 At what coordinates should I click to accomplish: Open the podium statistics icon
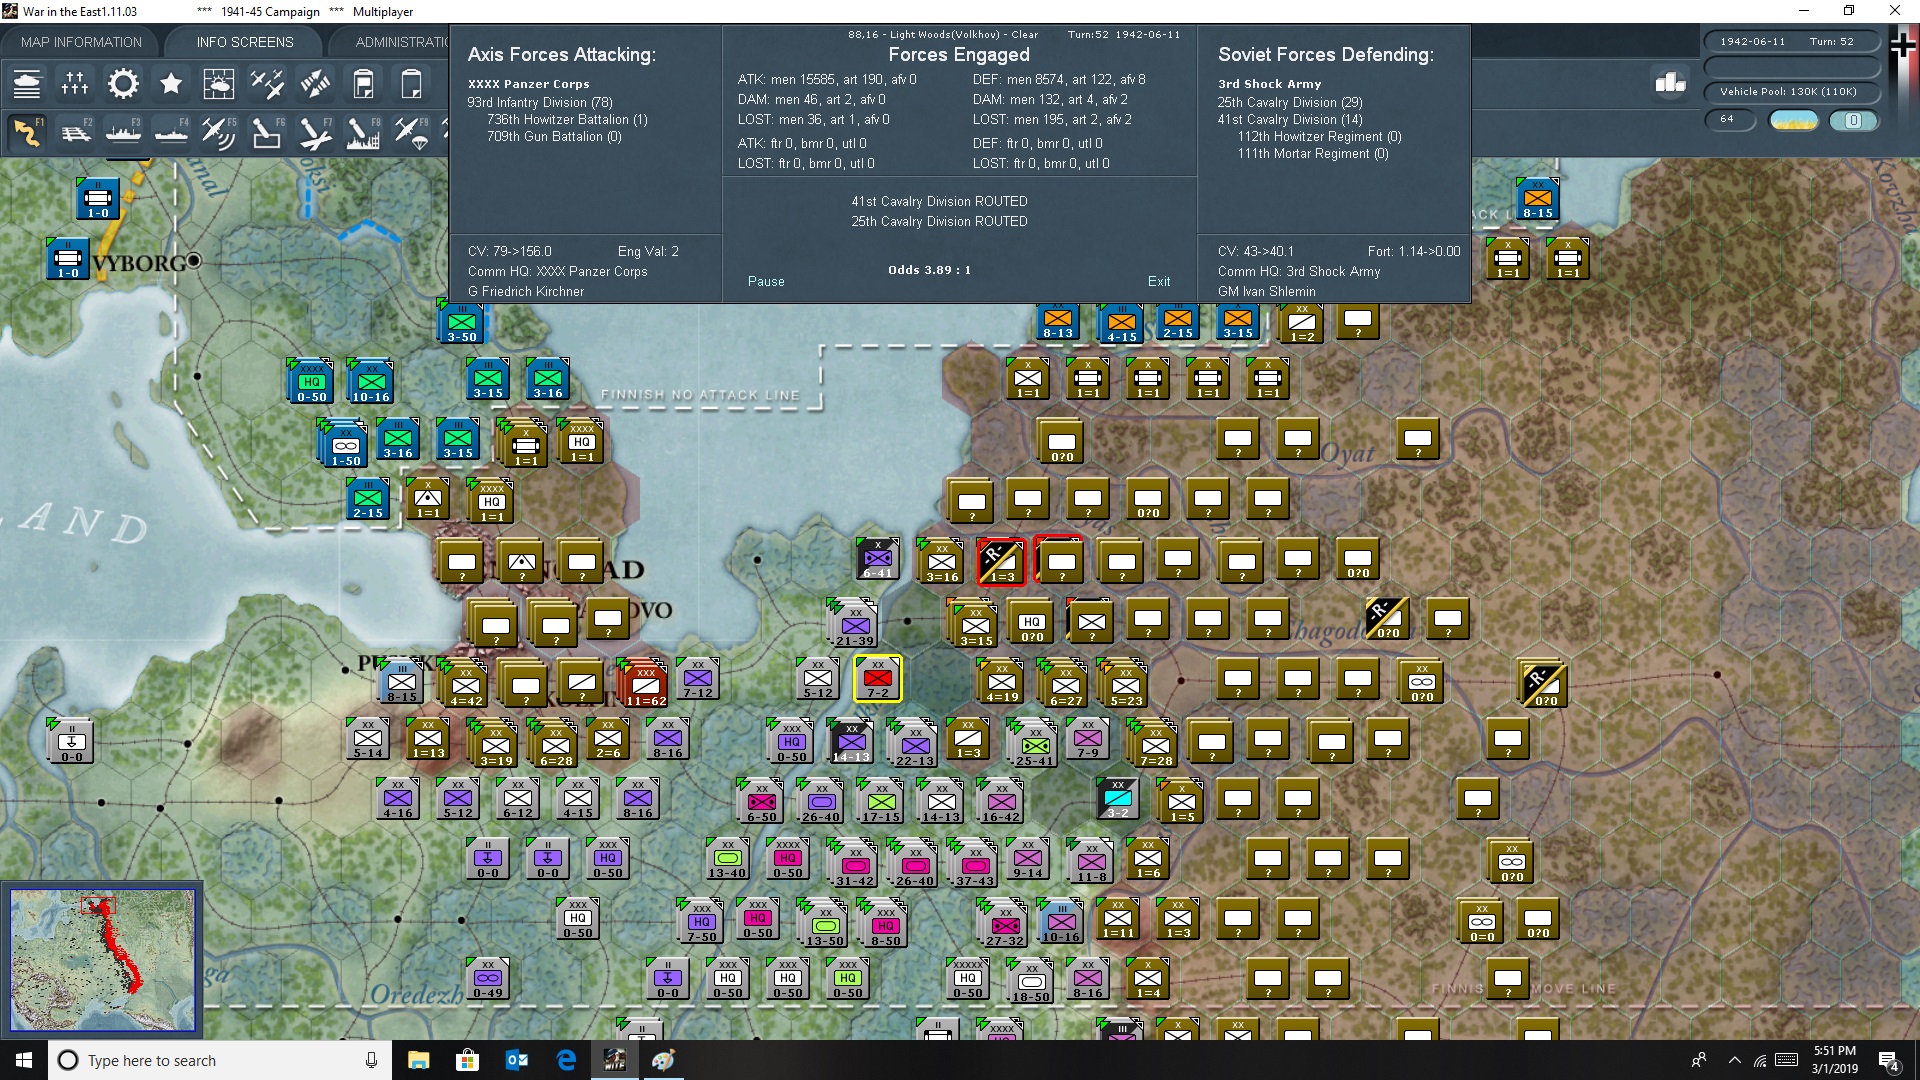pos(1670,83)
